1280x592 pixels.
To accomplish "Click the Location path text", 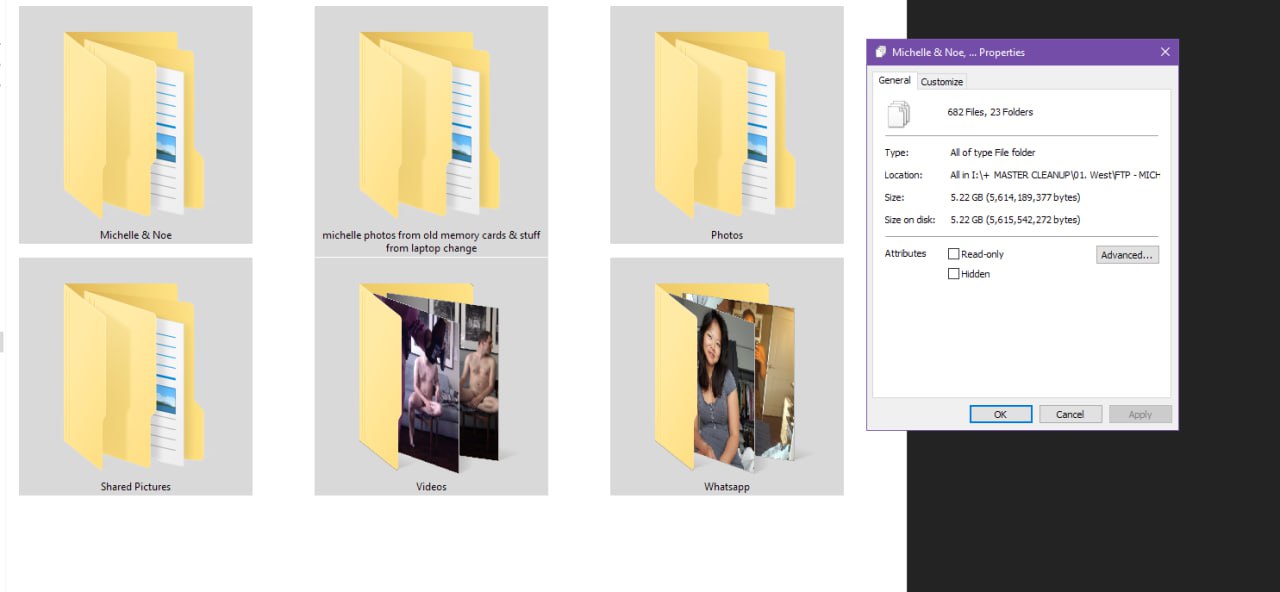I will click(1054, 175).
